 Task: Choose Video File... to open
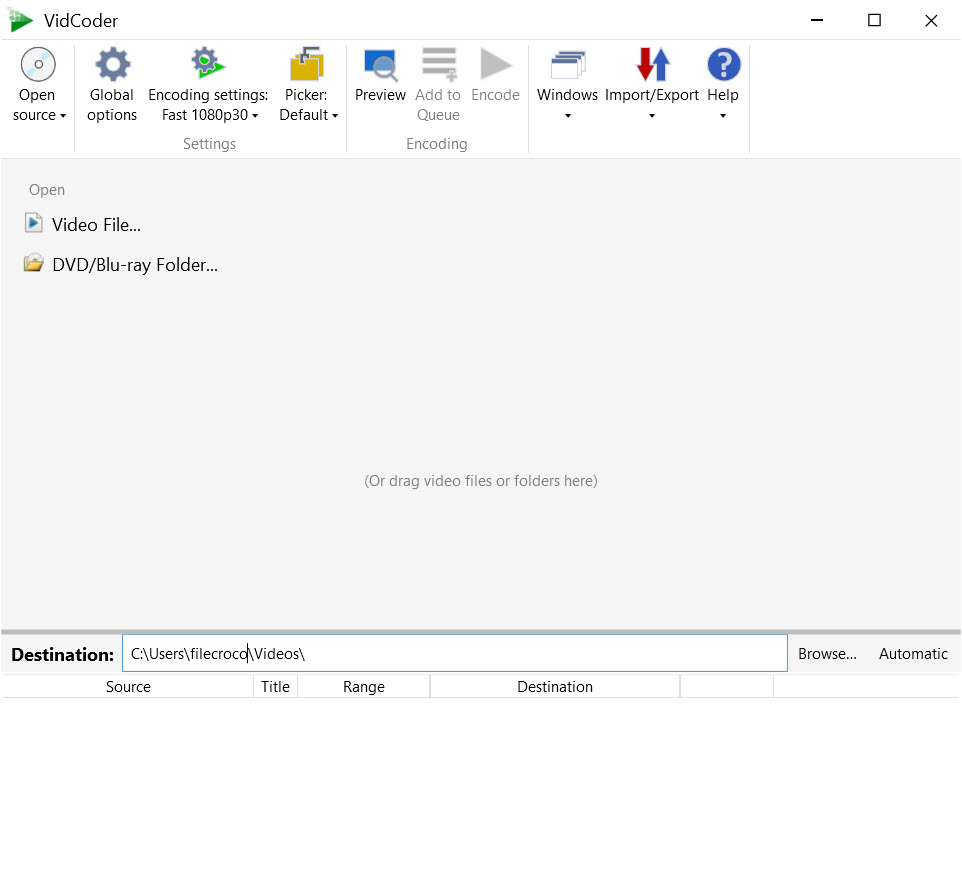coord(96,225)
